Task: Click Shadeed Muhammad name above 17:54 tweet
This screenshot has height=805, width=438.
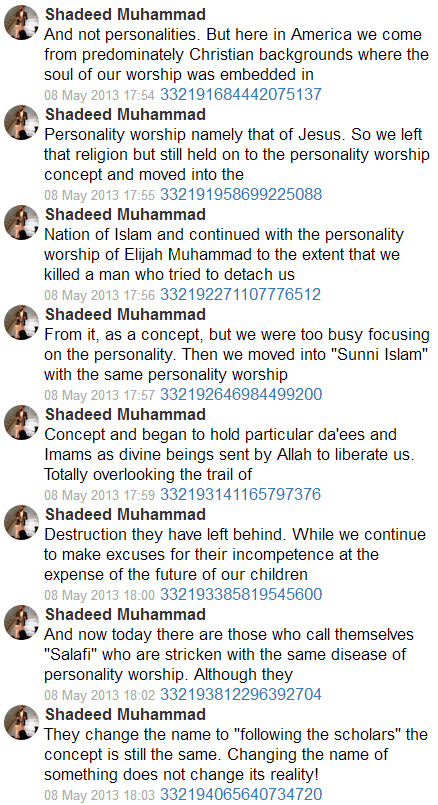Action: (x=125, y=14)
